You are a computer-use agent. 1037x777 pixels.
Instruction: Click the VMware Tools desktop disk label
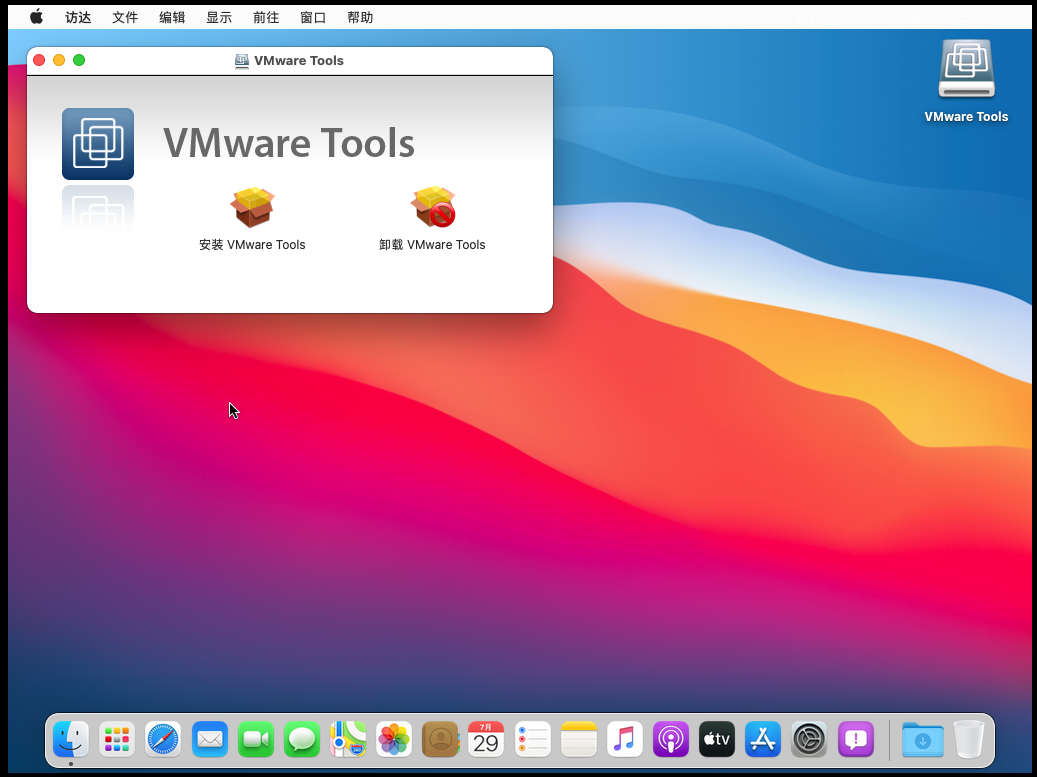(966, 117)
